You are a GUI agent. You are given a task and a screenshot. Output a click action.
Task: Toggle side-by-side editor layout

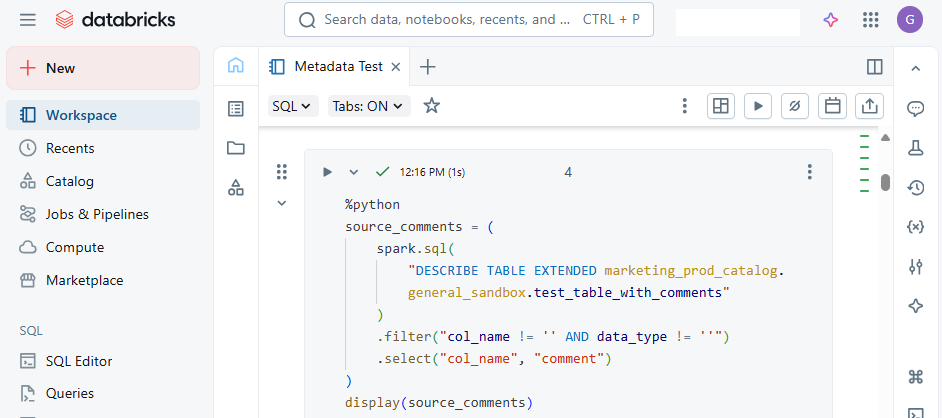point(875,67)
